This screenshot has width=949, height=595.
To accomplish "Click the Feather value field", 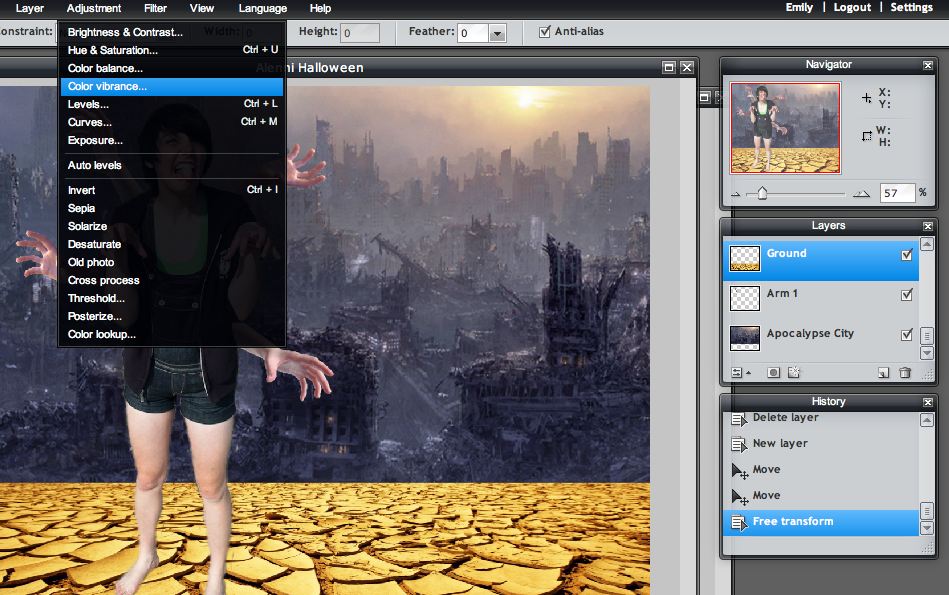I will coord(473,33).
